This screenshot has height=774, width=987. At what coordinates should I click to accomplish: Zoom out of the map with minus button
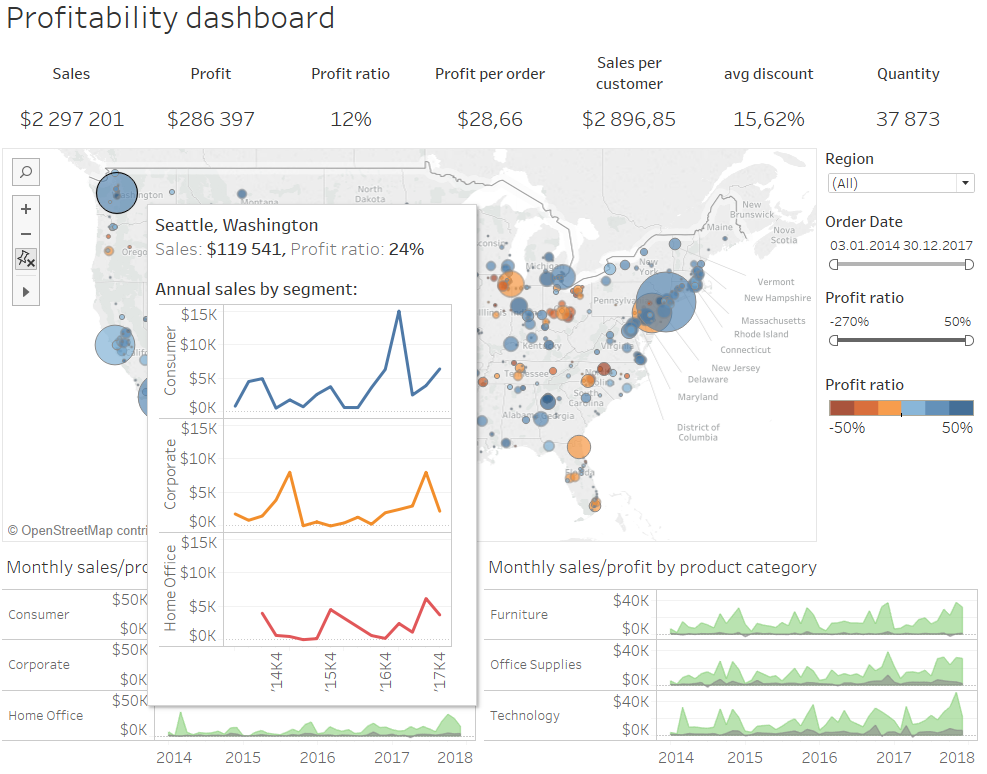click(26, 233)
